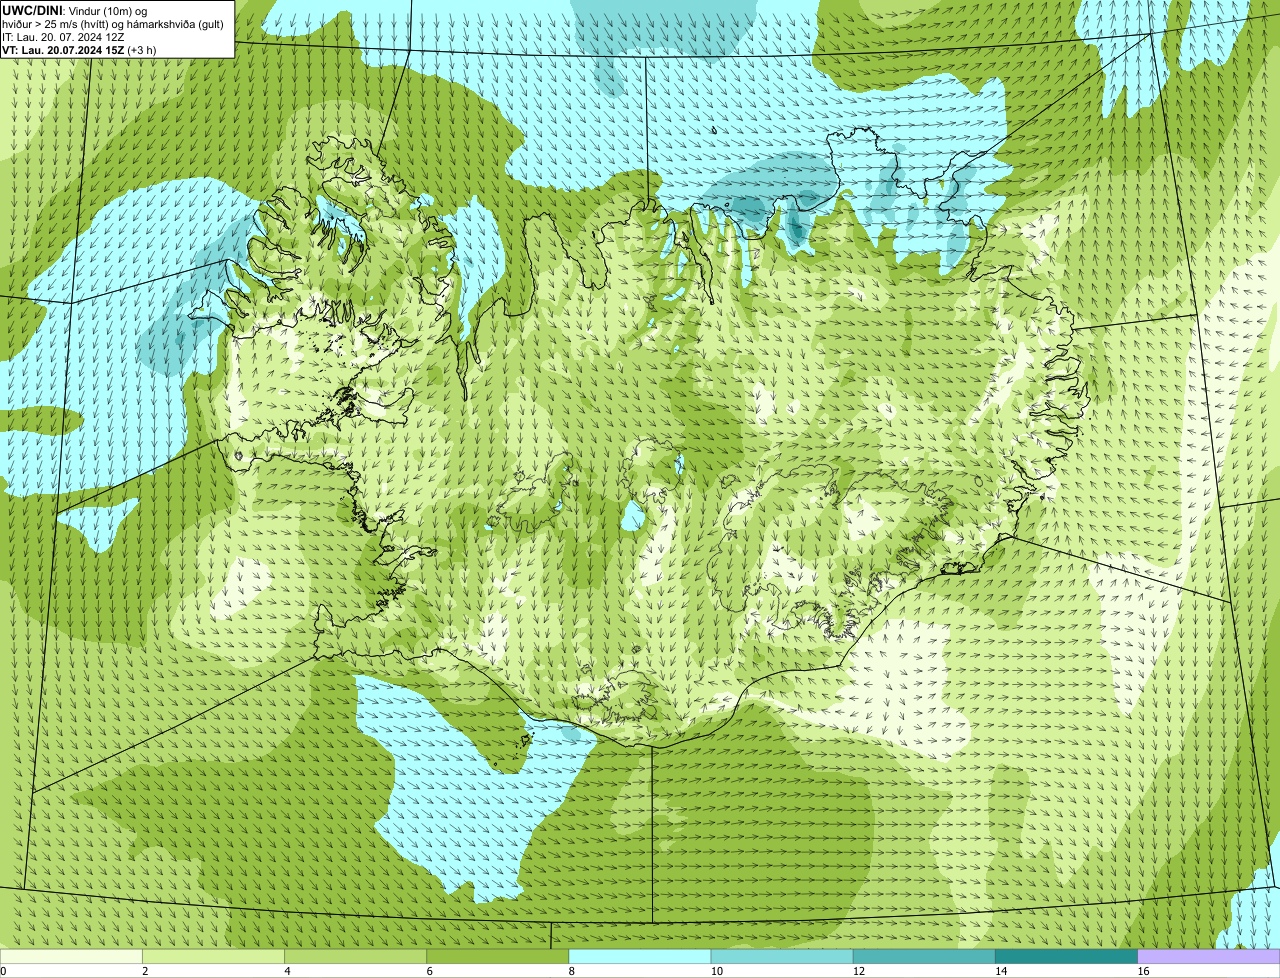Click the legend value "8"
1280x978 pixels.
571,971
